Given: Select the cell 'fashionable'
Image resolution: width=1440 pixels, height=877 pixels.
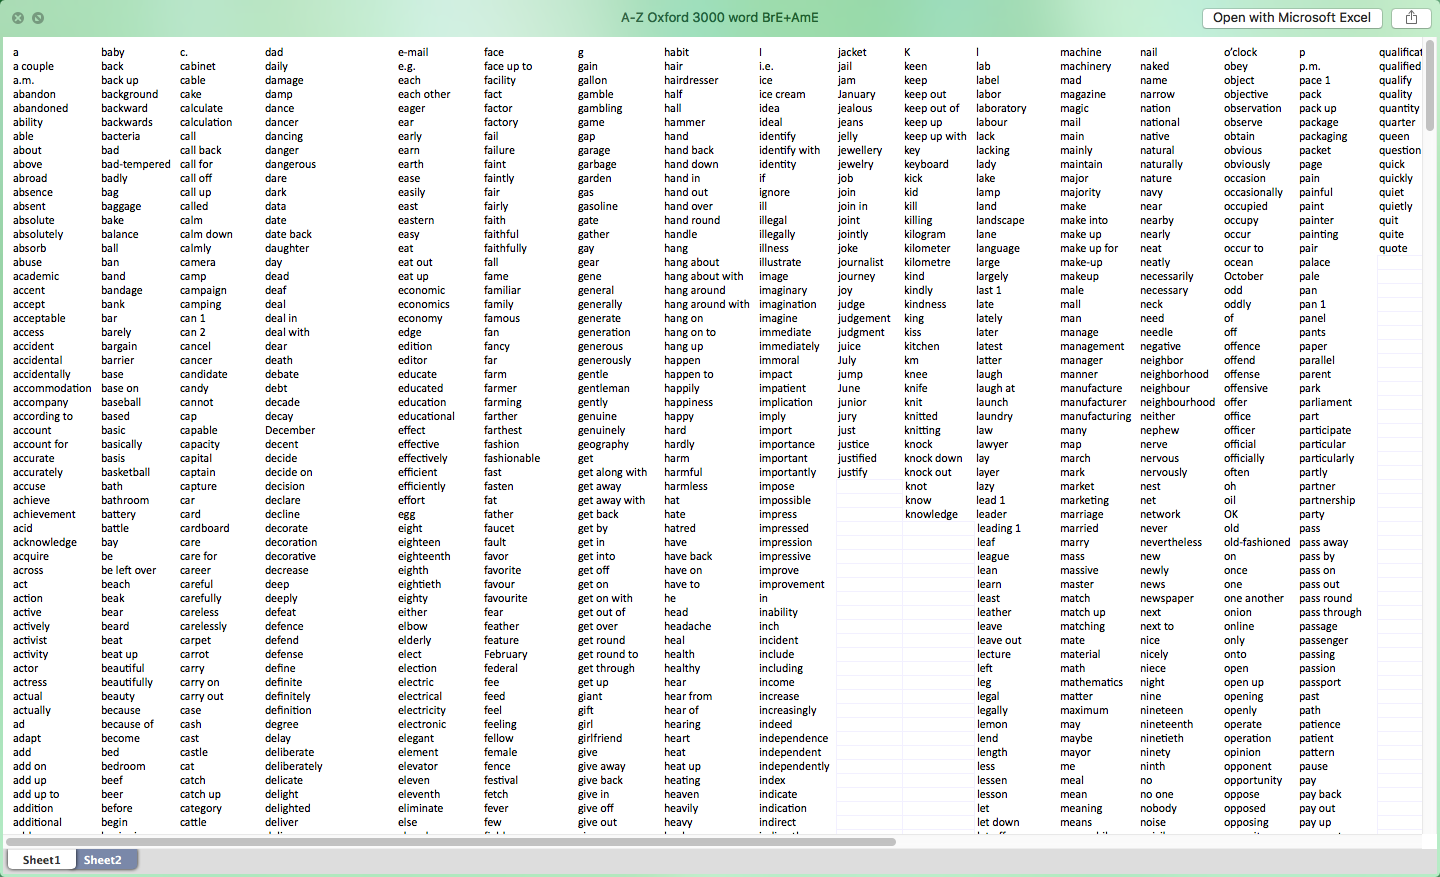Looking at the screenshot, I should [512, 458].
